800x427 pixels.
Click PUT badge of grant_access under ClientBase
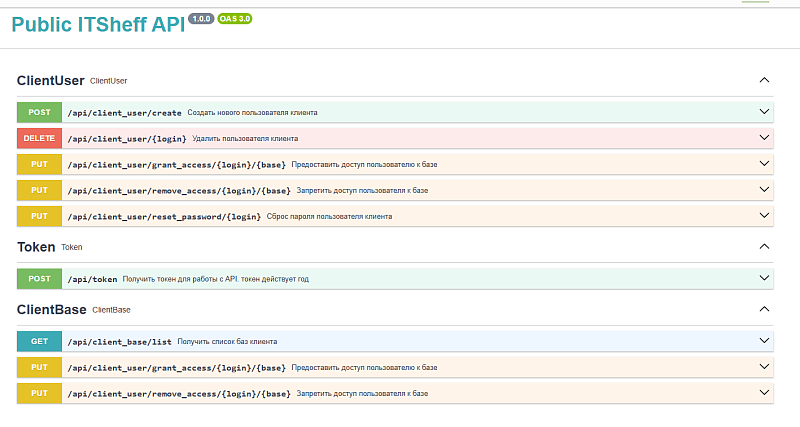pos(39,367)
